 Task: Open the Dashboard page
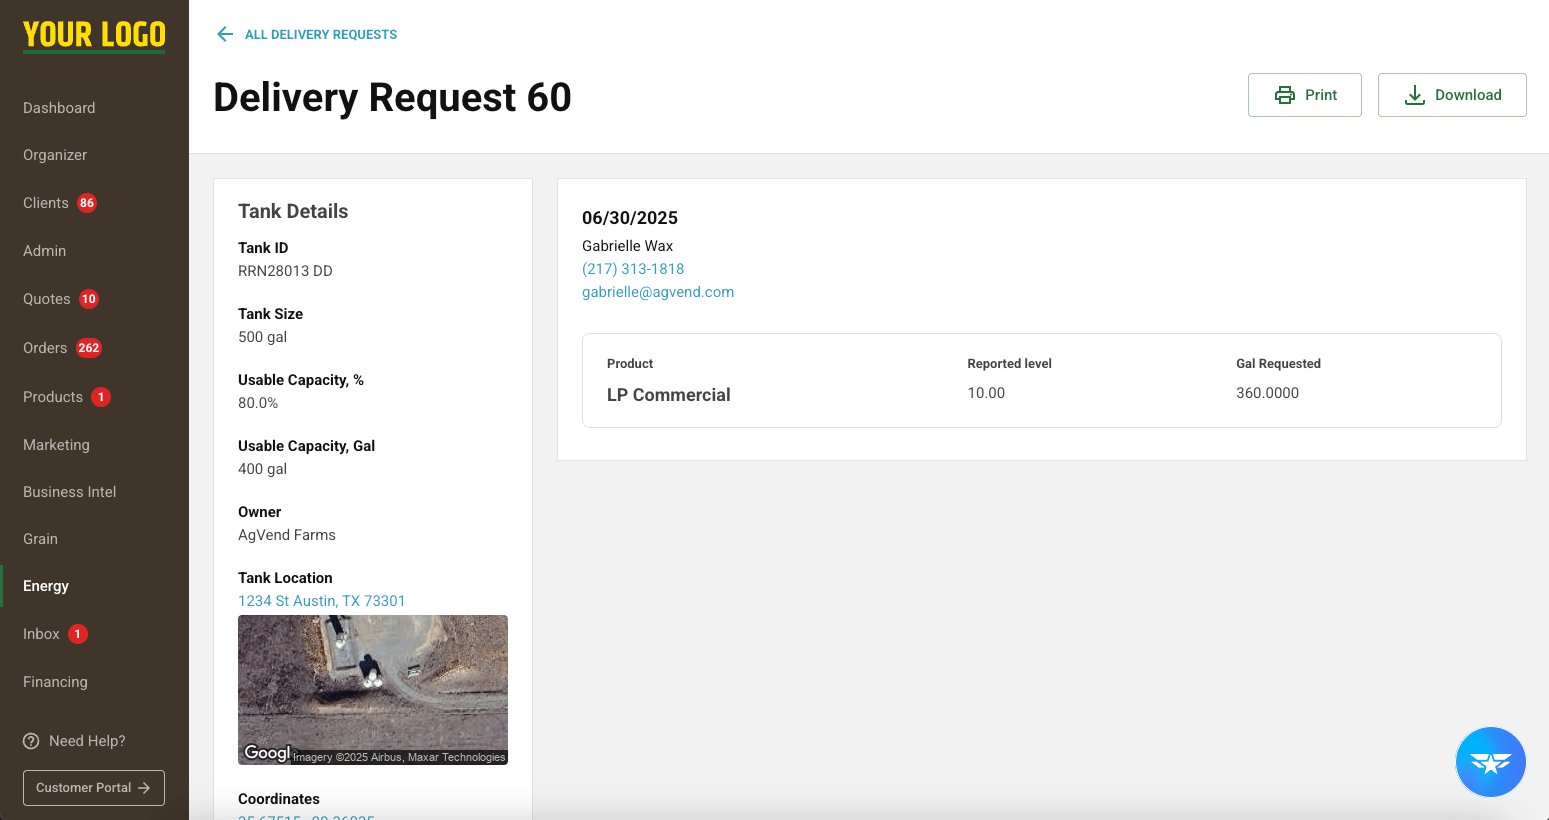[59, 108]
